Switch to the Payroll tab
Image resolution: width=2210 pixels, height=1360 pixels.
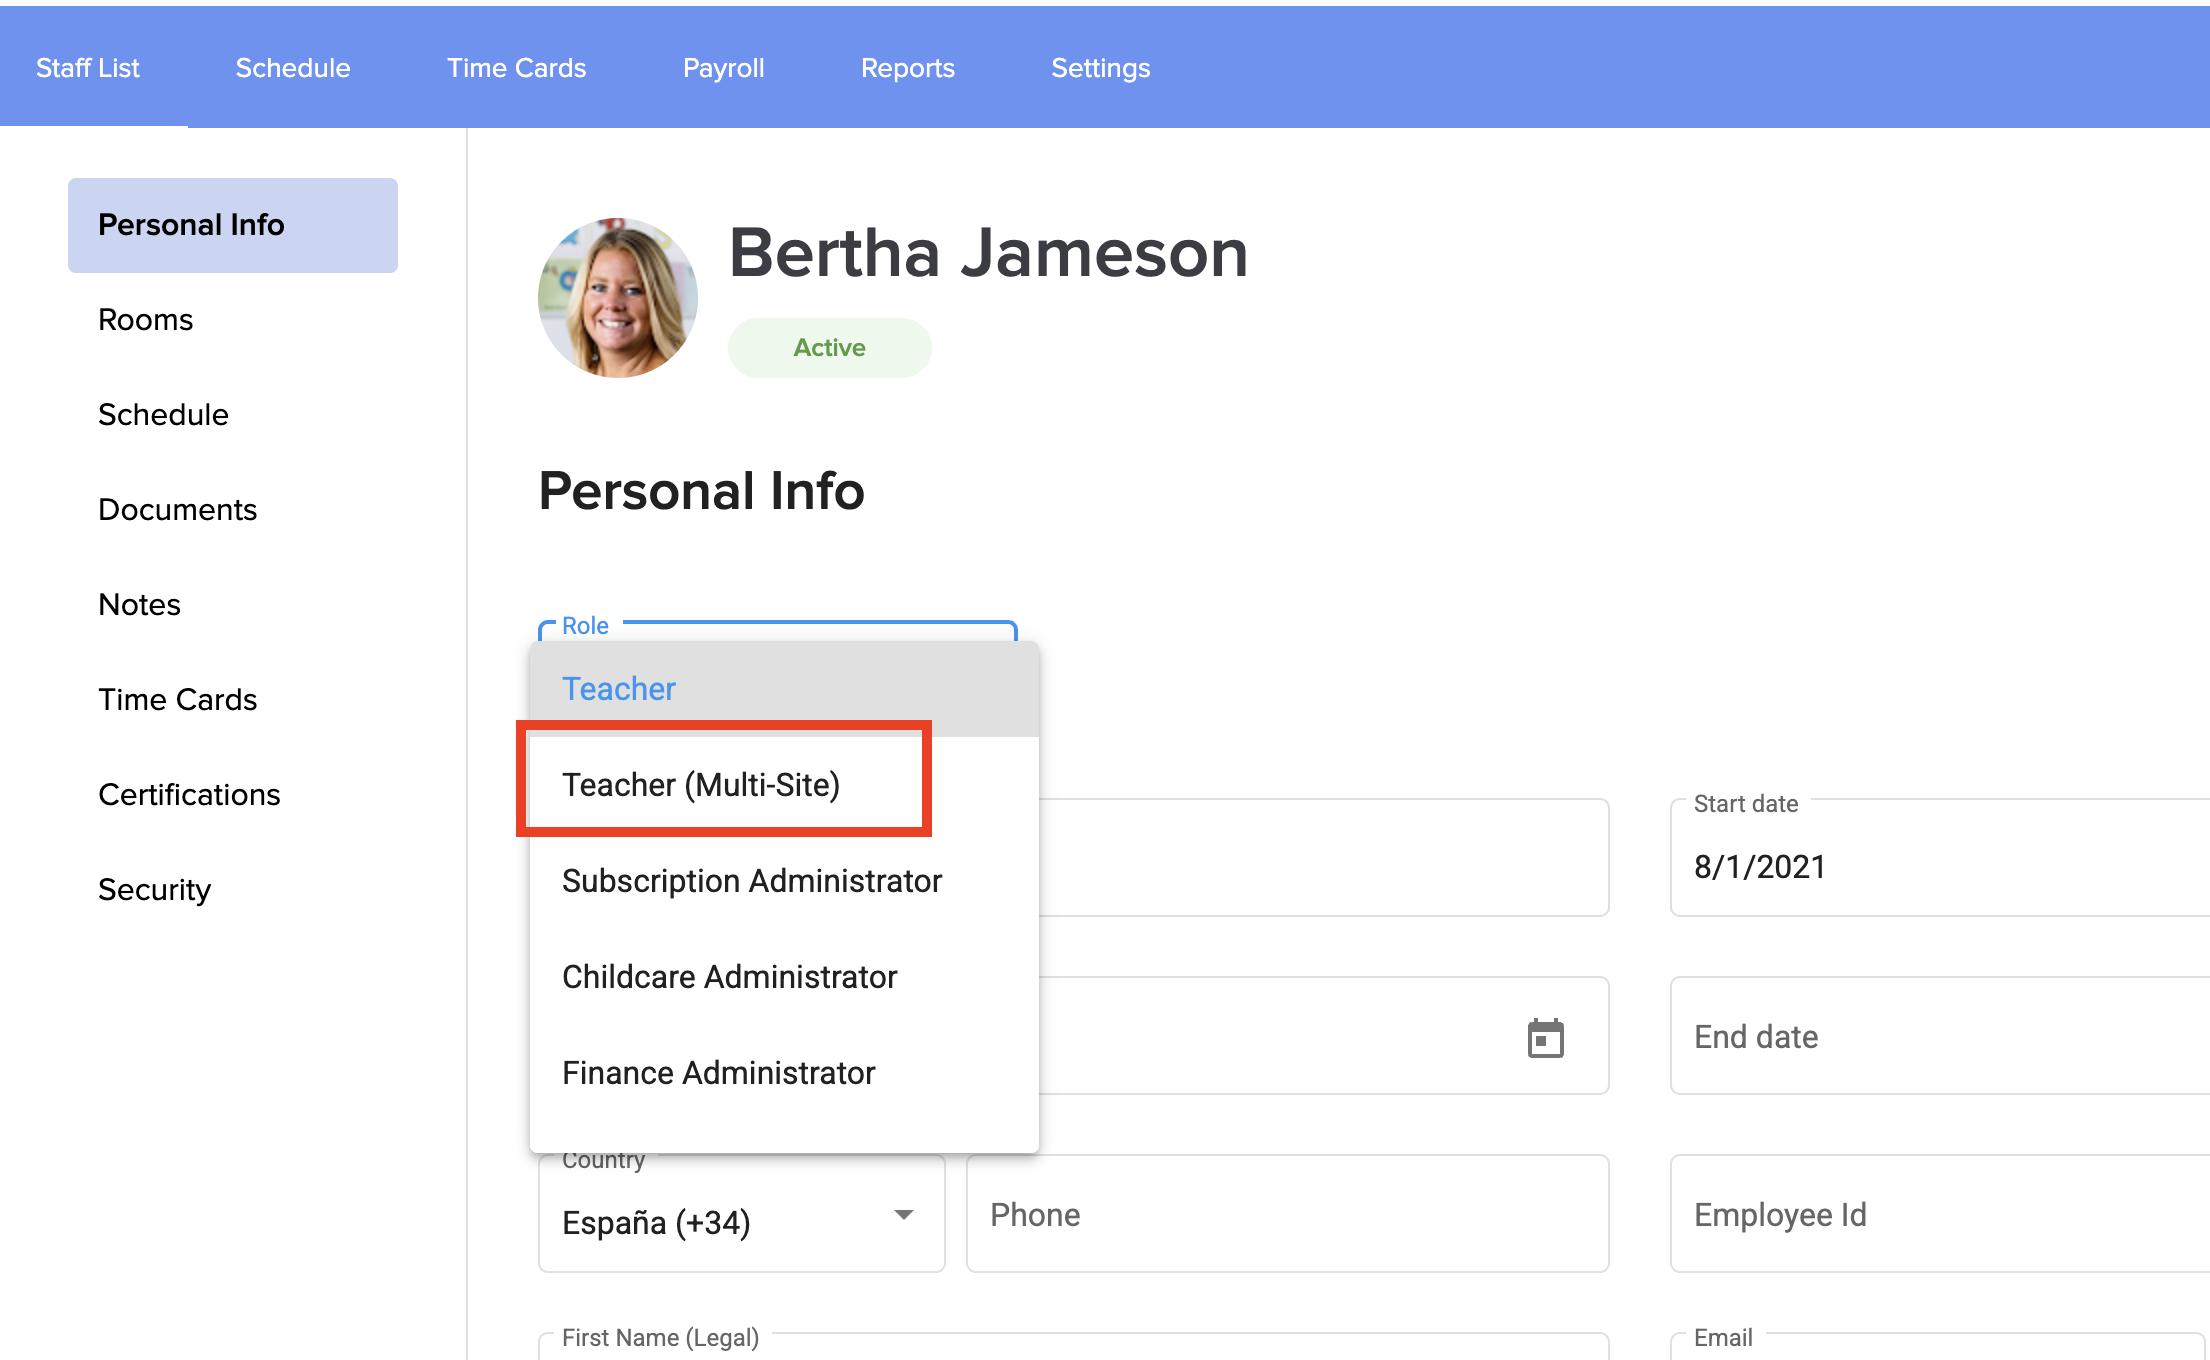tap(723, 68)
